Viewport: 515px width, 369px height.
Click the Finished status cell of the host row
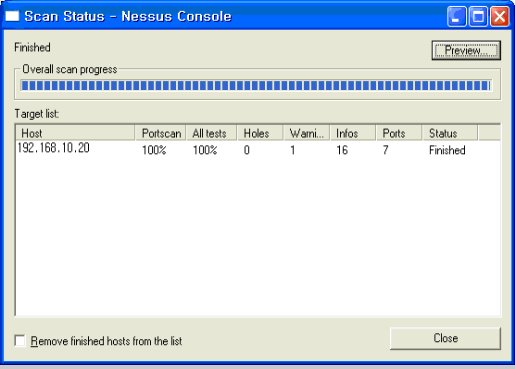447,150
